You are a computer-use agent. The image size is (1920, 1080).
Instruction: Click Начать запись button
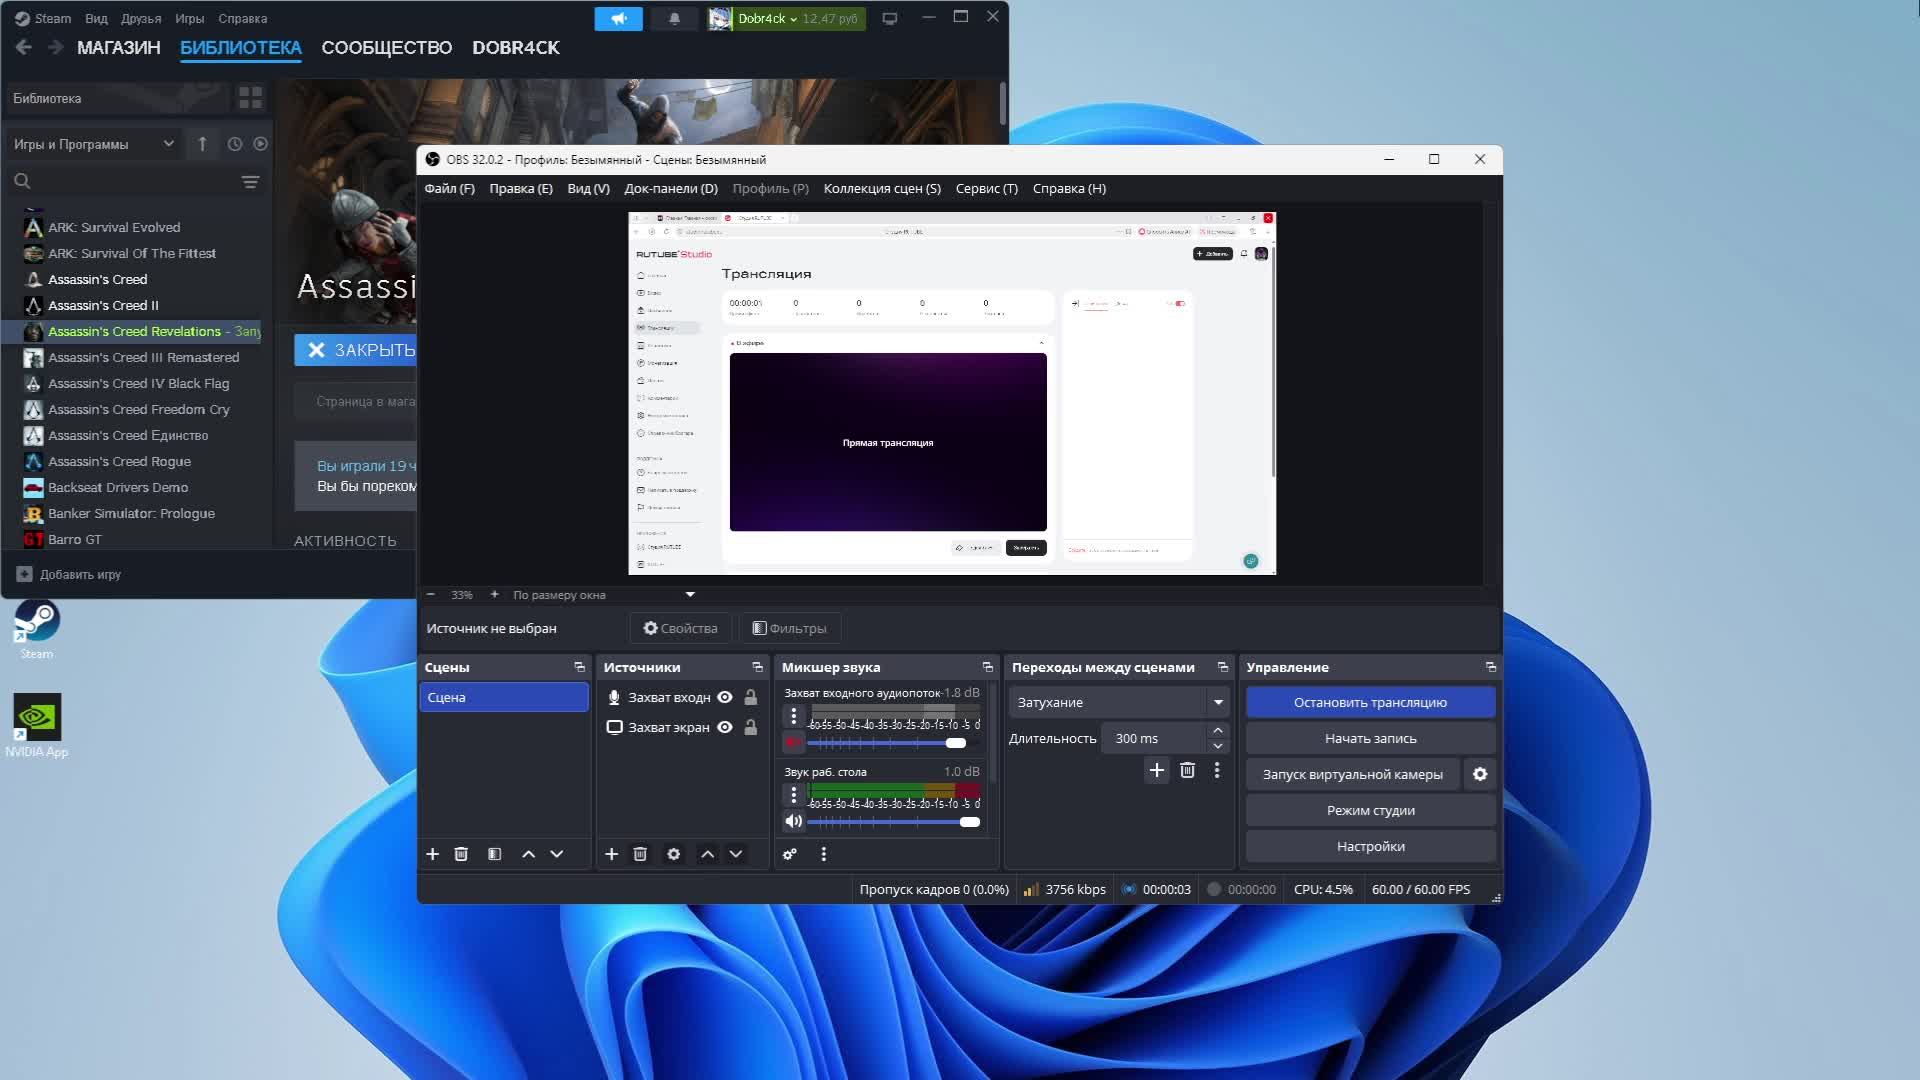click(x=1370, y=738)
